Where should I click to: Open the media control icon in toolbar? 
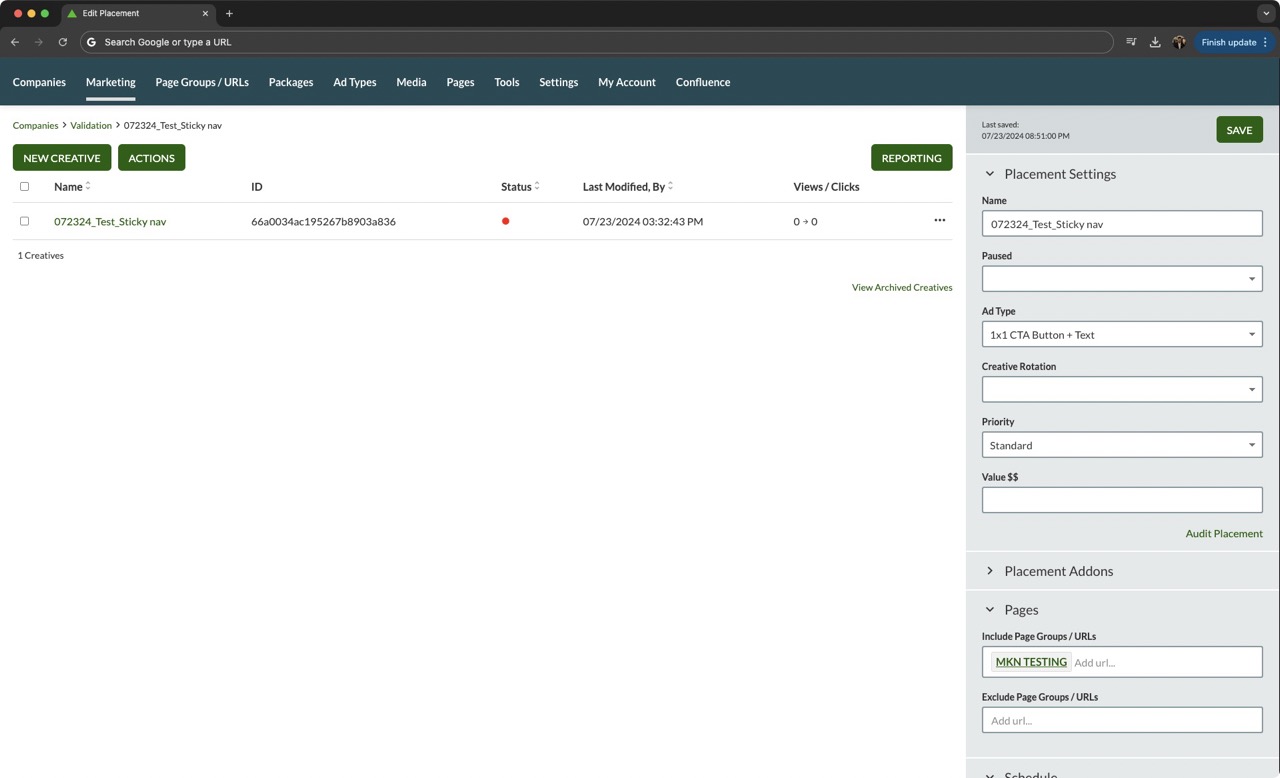tap(1131, 42)
